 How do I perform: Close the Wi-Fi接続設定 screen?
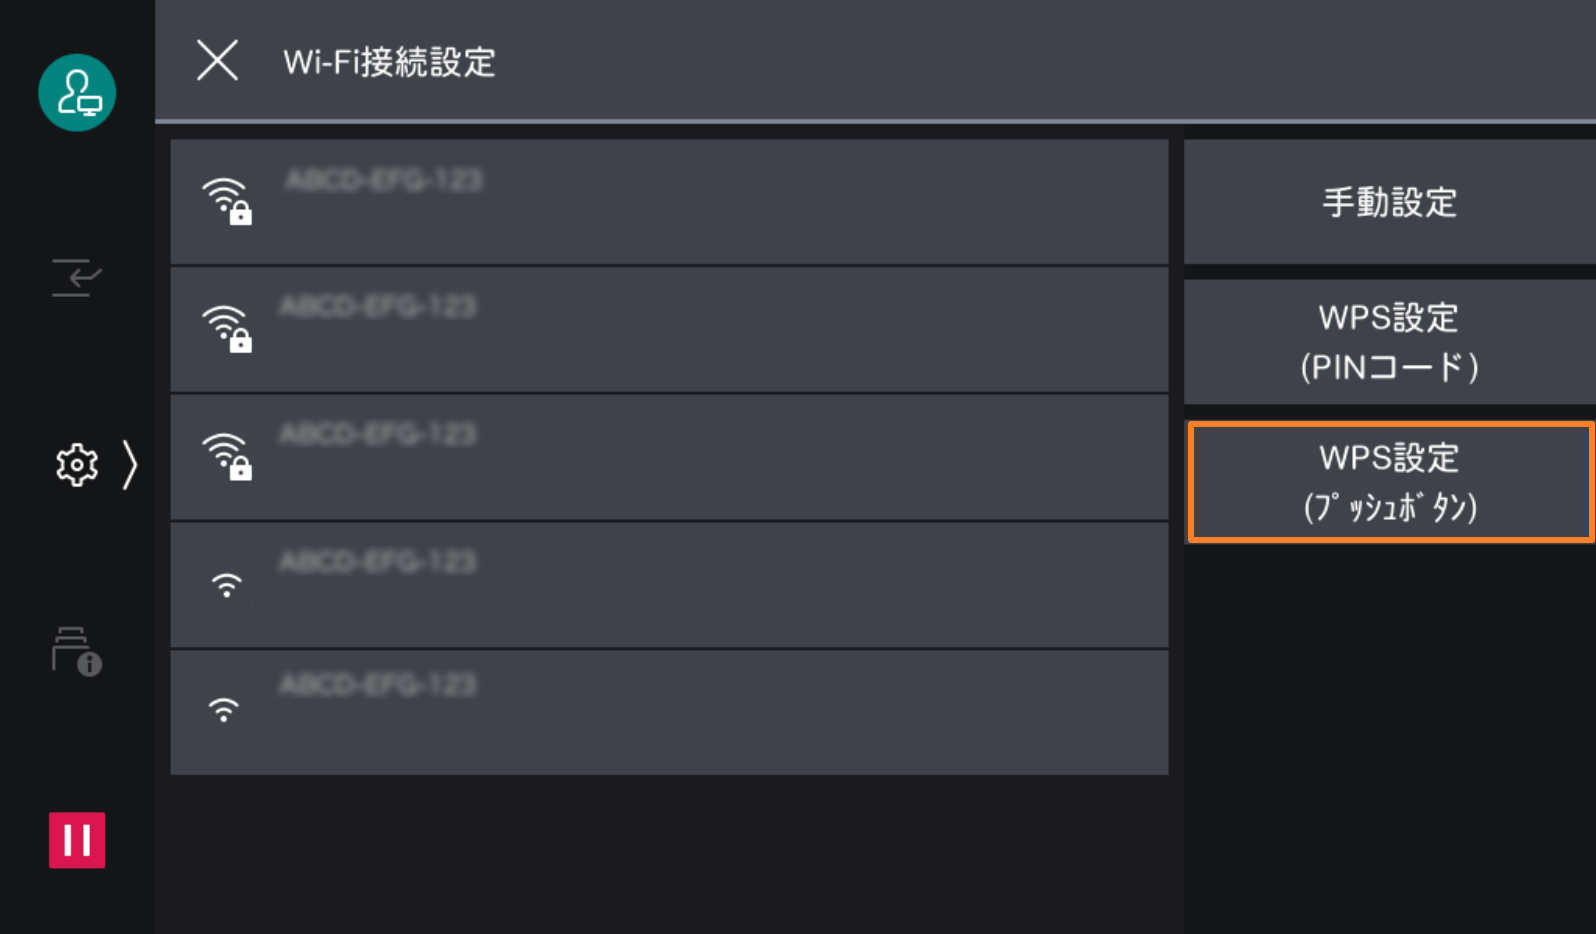coord(217,61)
